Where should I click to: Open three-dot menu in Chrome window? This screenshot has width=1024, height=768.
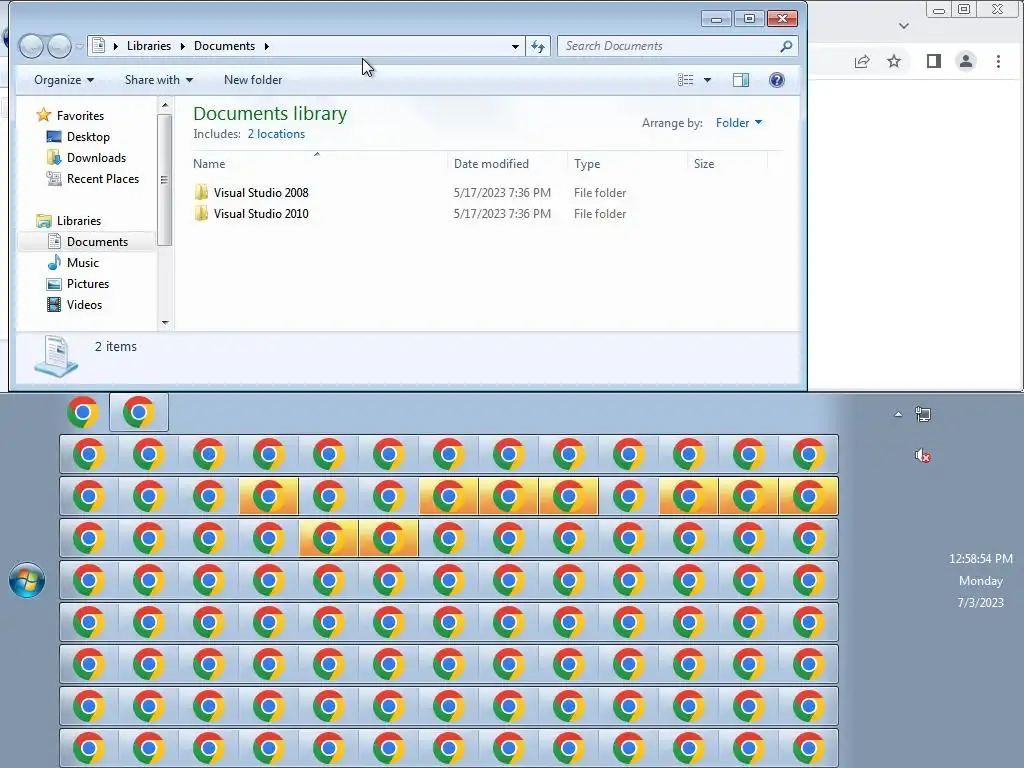tap(998, 61)
